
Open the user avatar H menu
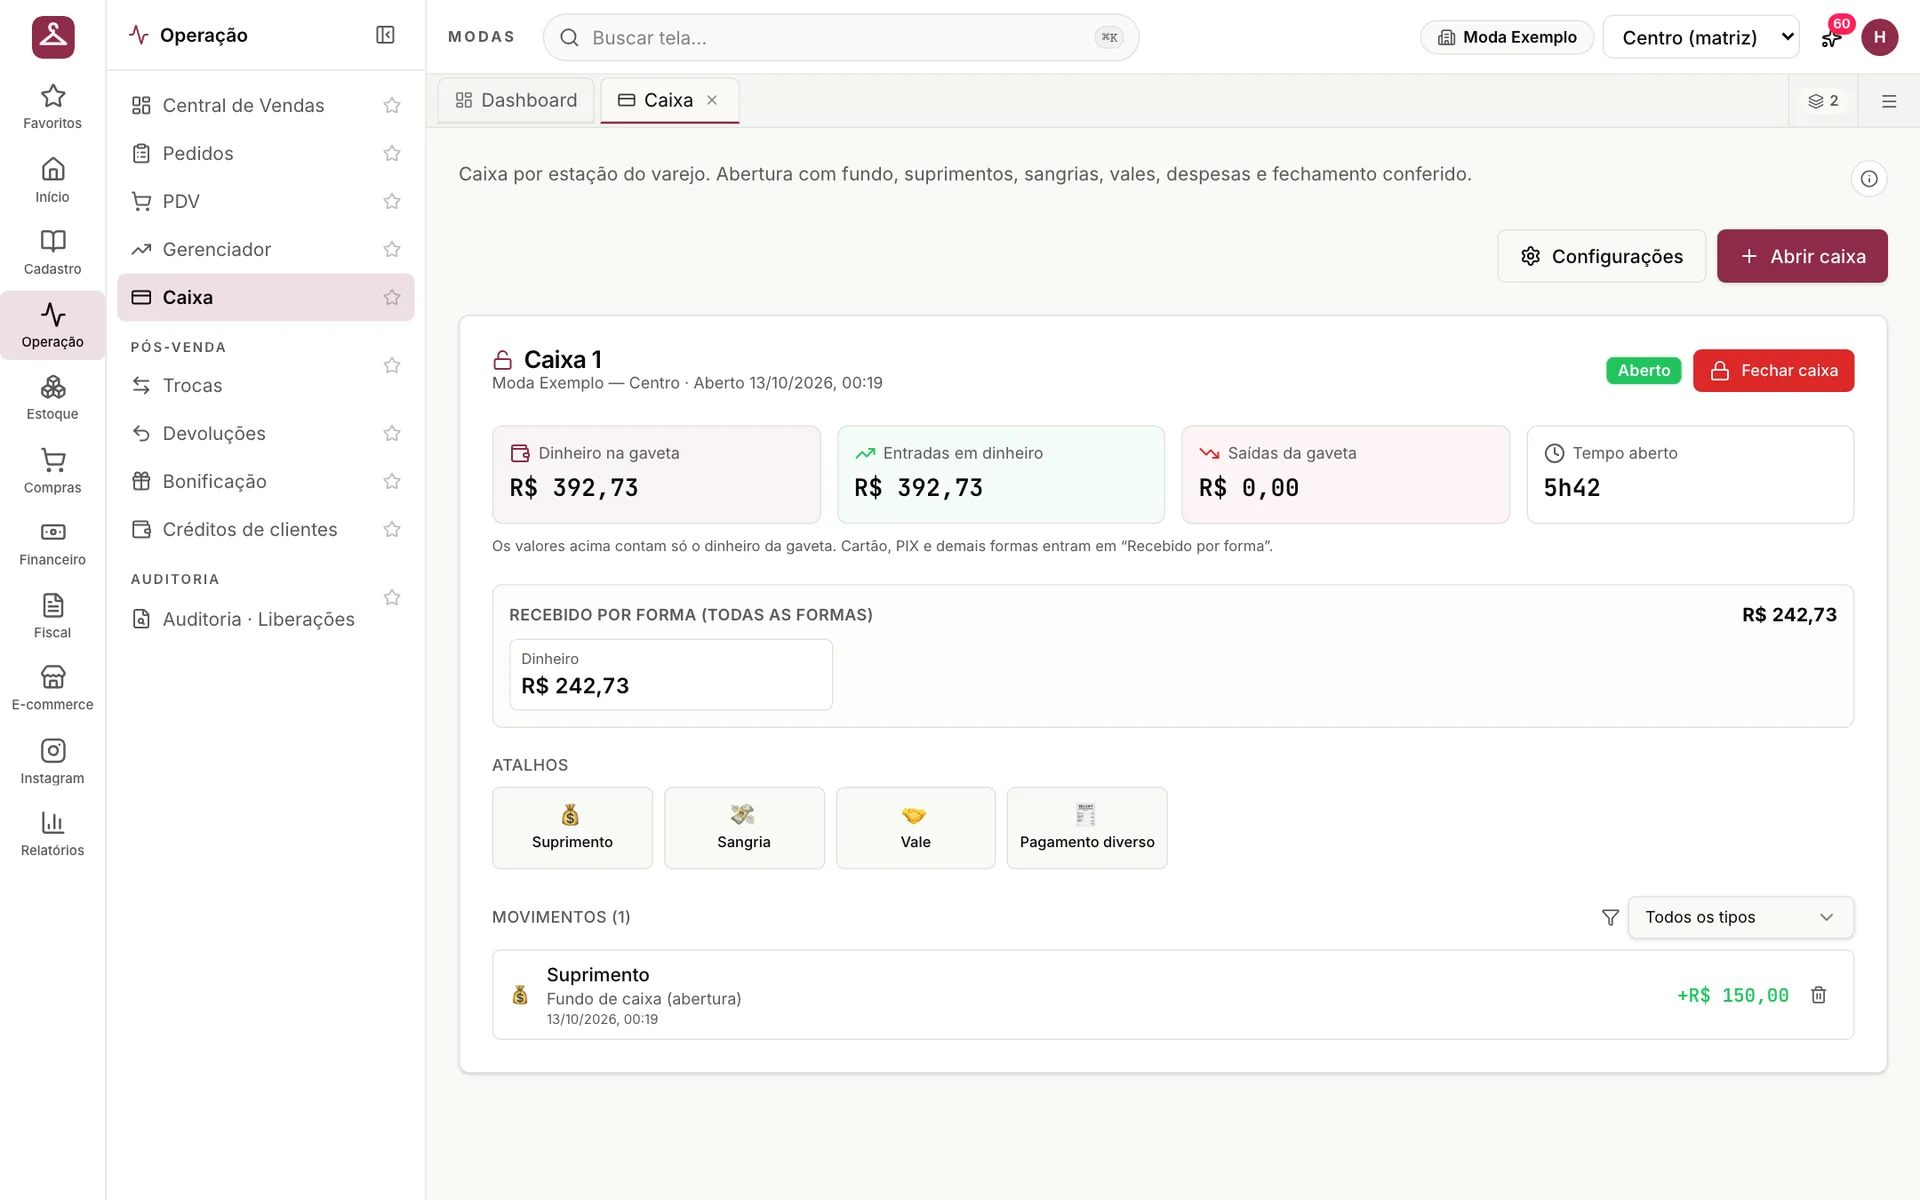coord(1879,37)
